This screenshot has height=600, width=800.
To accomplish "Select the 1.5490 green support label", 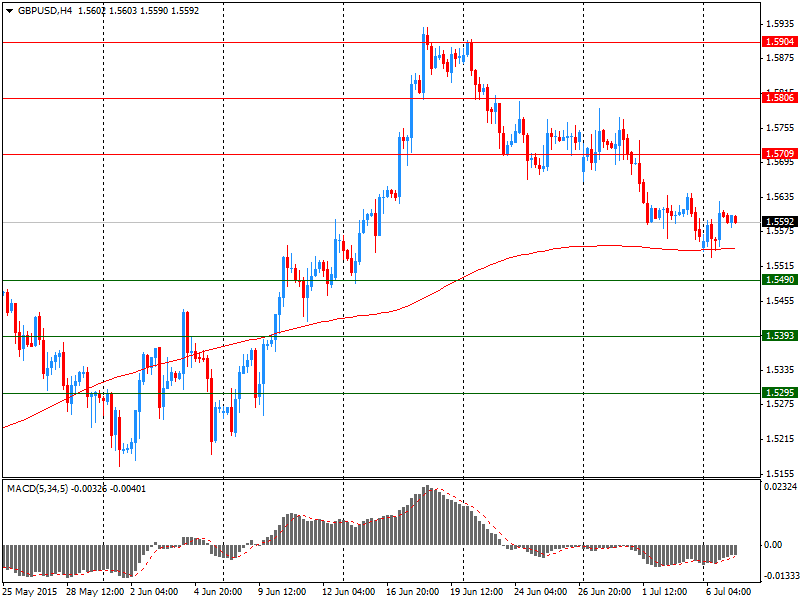I will coord(779,280).
